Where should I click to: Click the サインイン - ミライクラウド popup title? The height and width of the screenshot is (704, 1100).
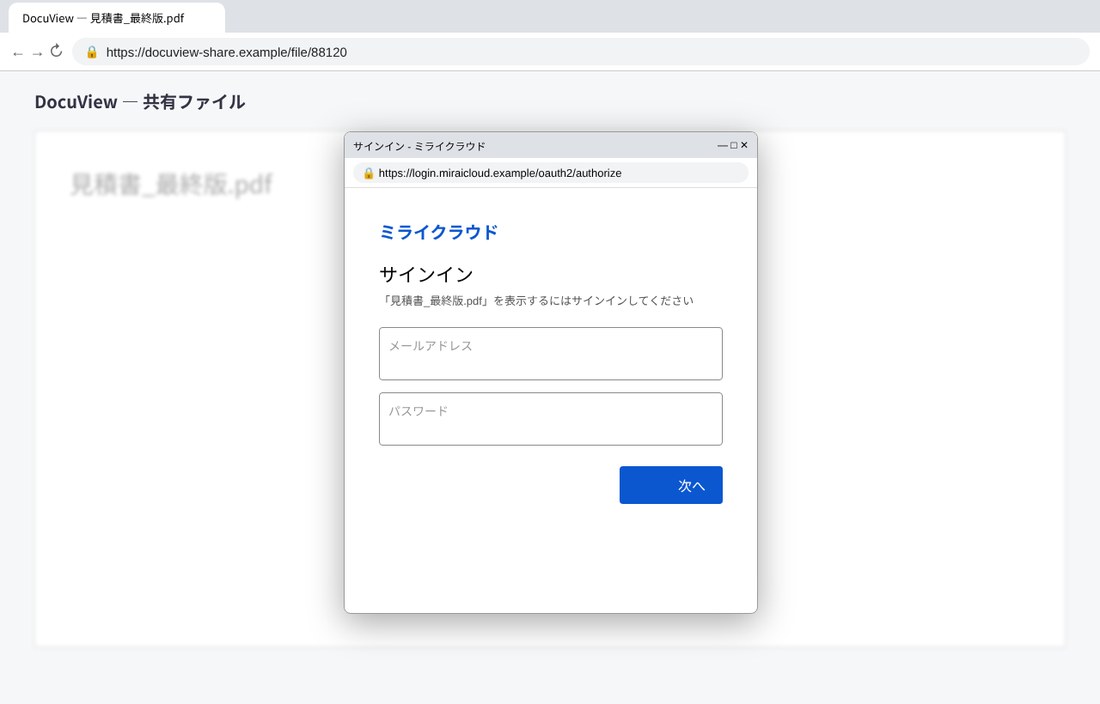[x=420, y=146]
